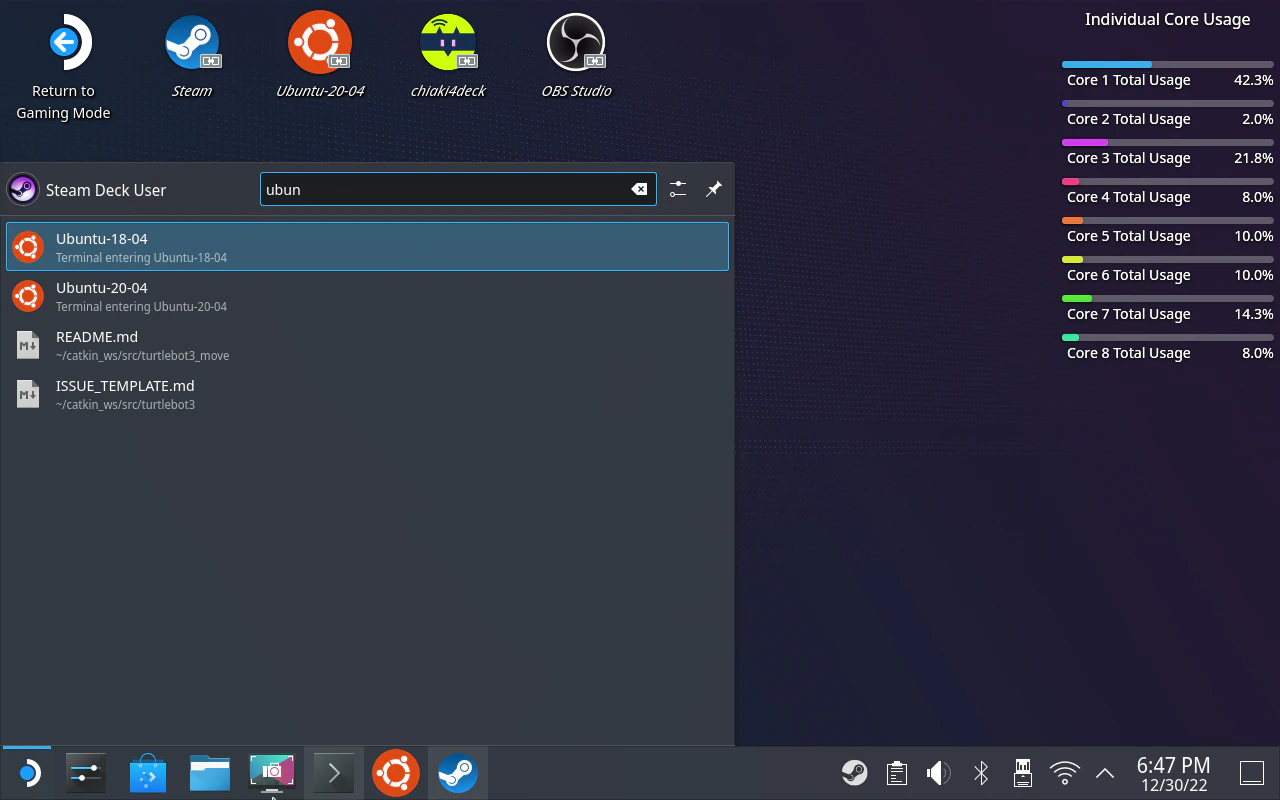Pin the application launcher open

(x=714, y=189)
